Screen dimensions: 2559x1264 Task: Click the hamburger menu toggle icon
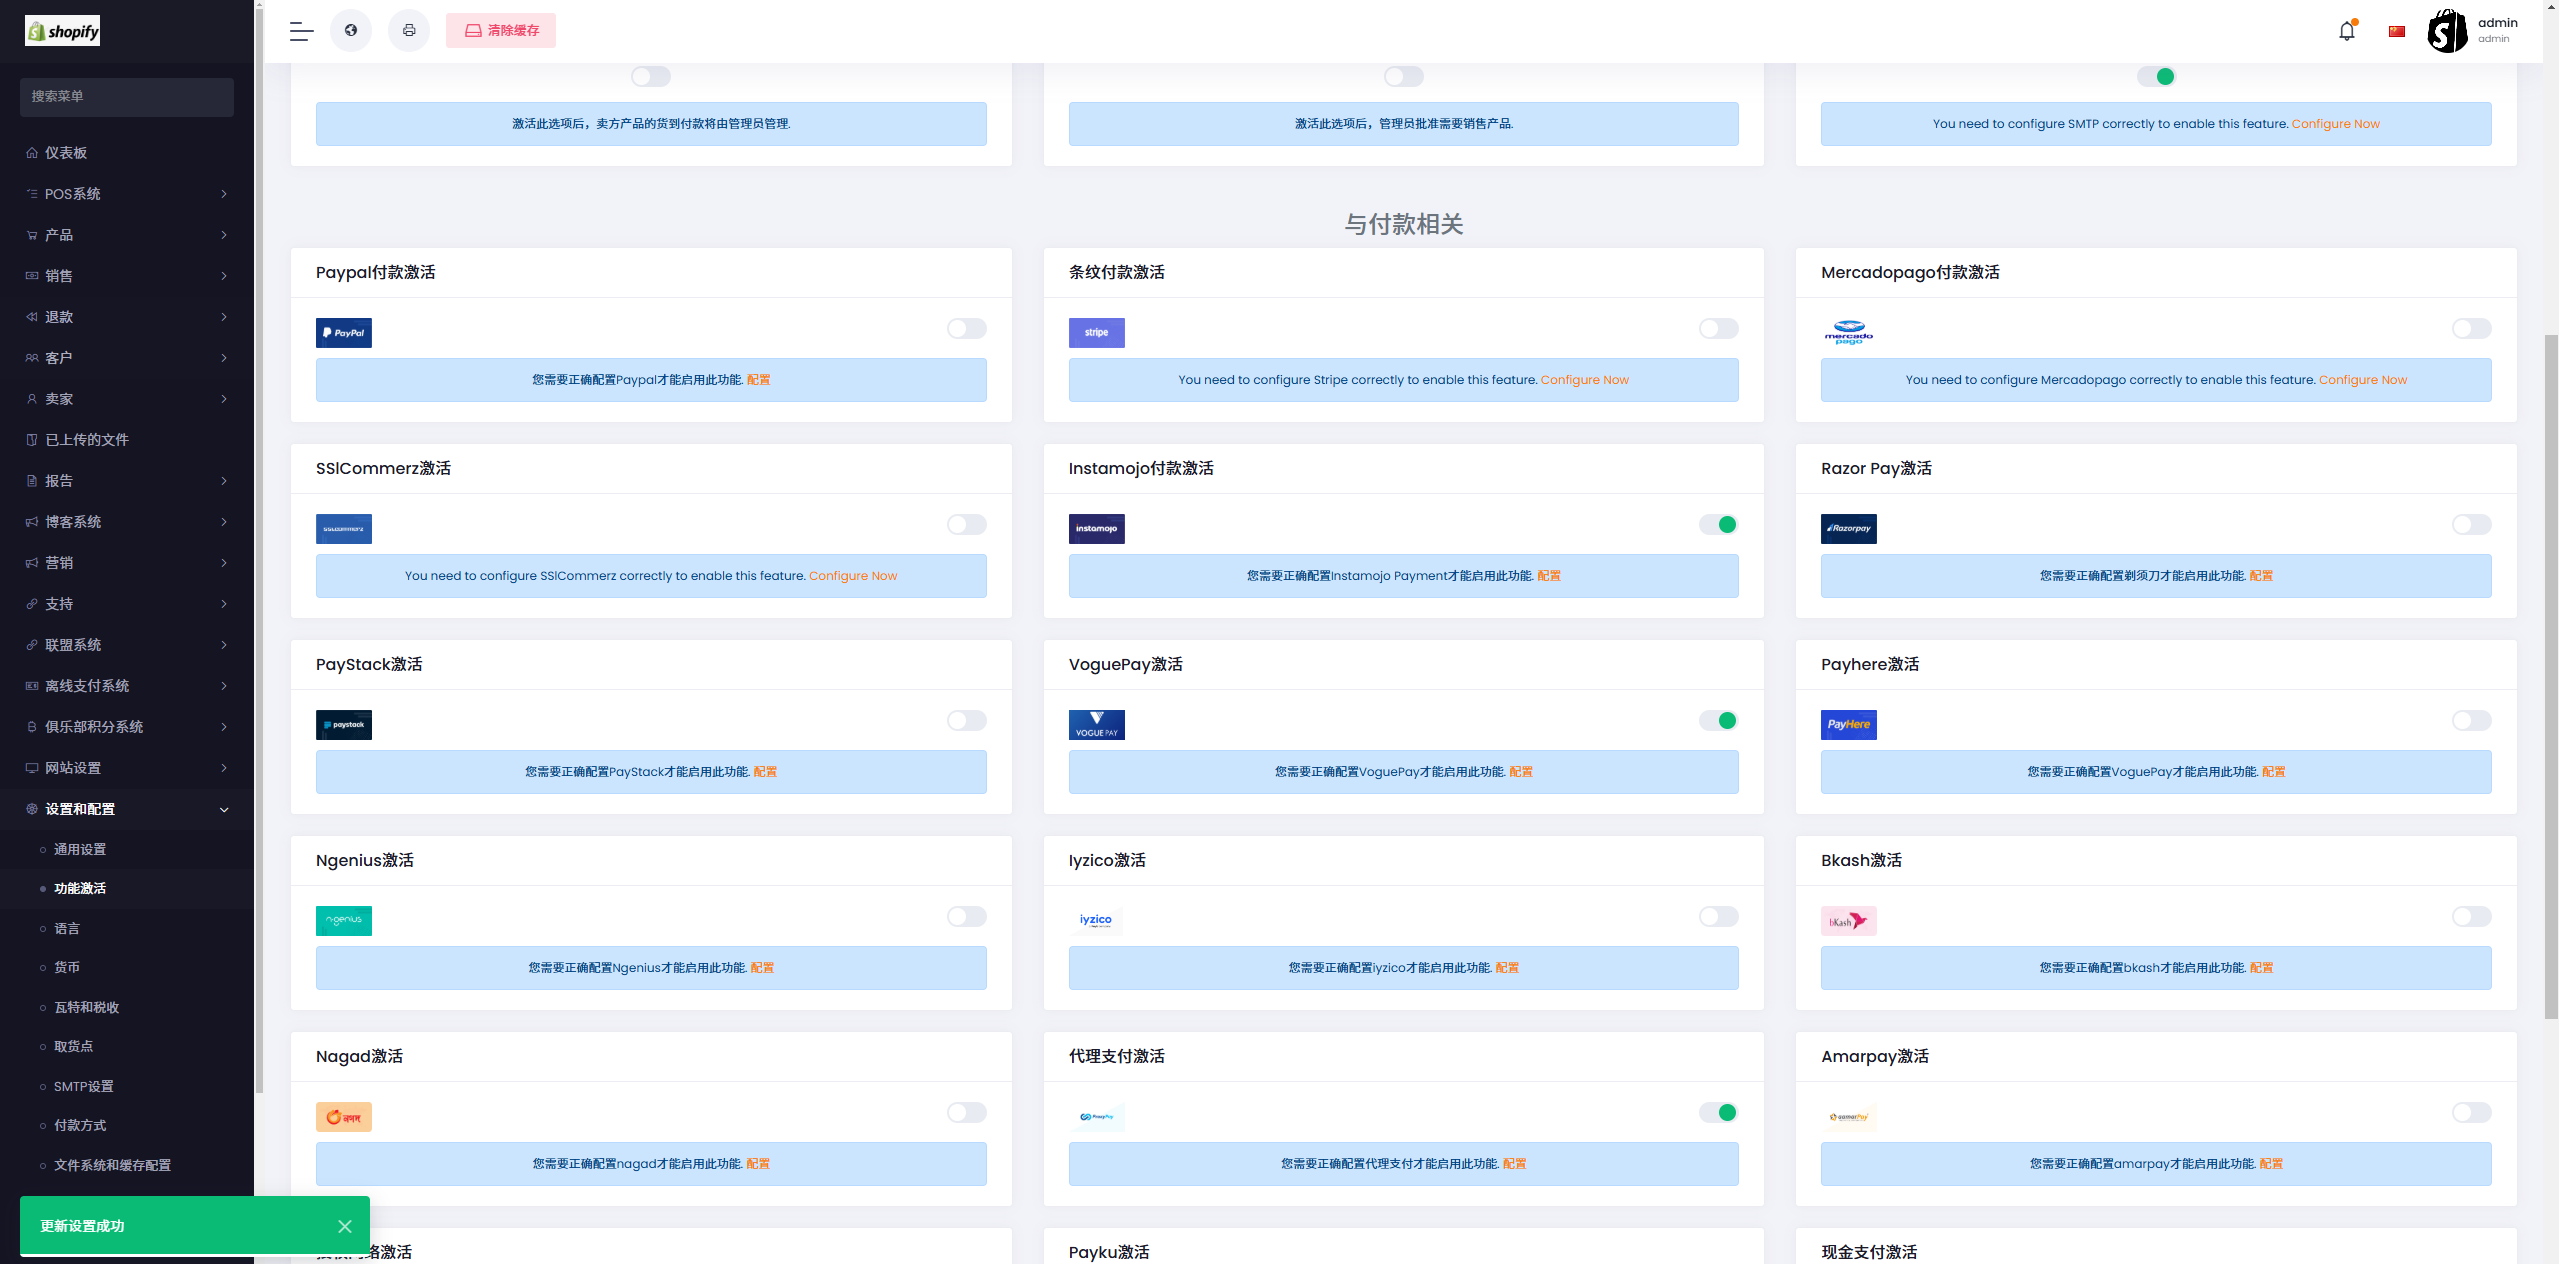click(301, 31)
